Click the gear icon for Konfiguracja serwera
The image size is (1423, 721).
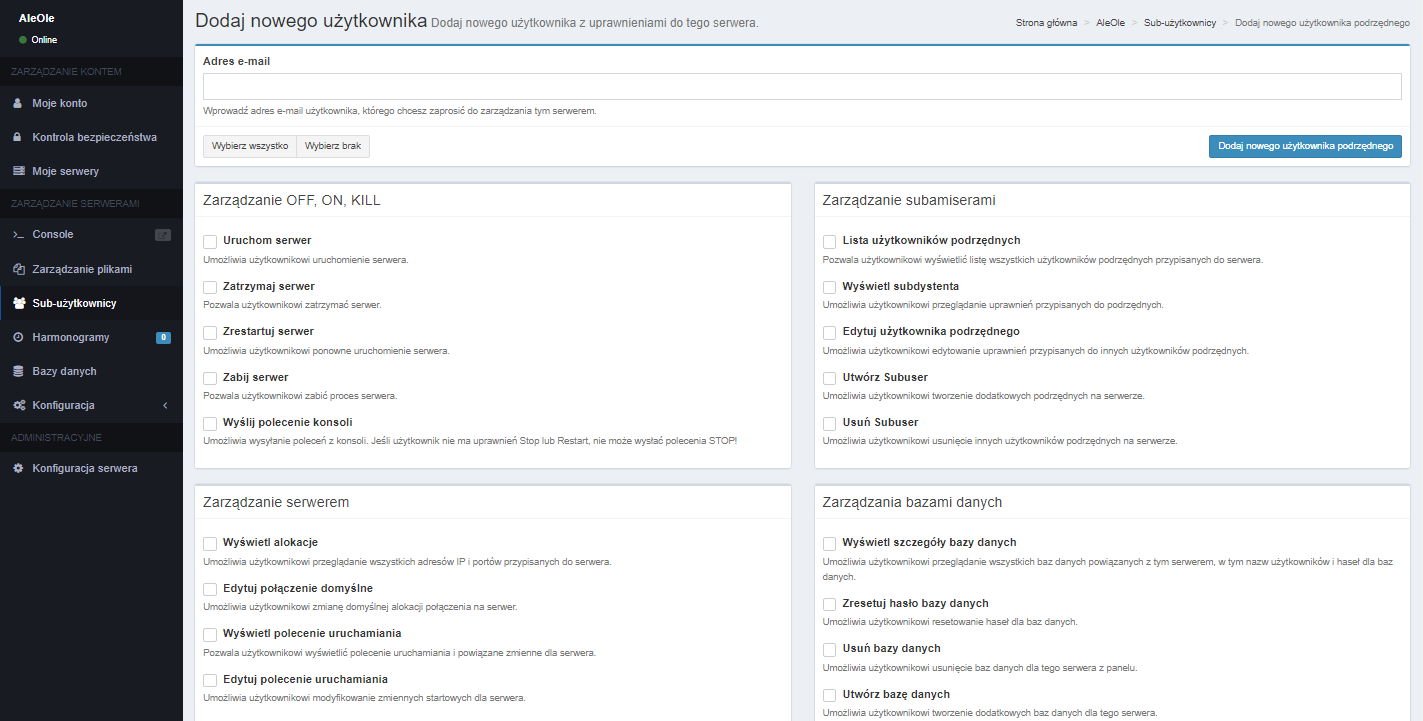(x=18, y=468)
